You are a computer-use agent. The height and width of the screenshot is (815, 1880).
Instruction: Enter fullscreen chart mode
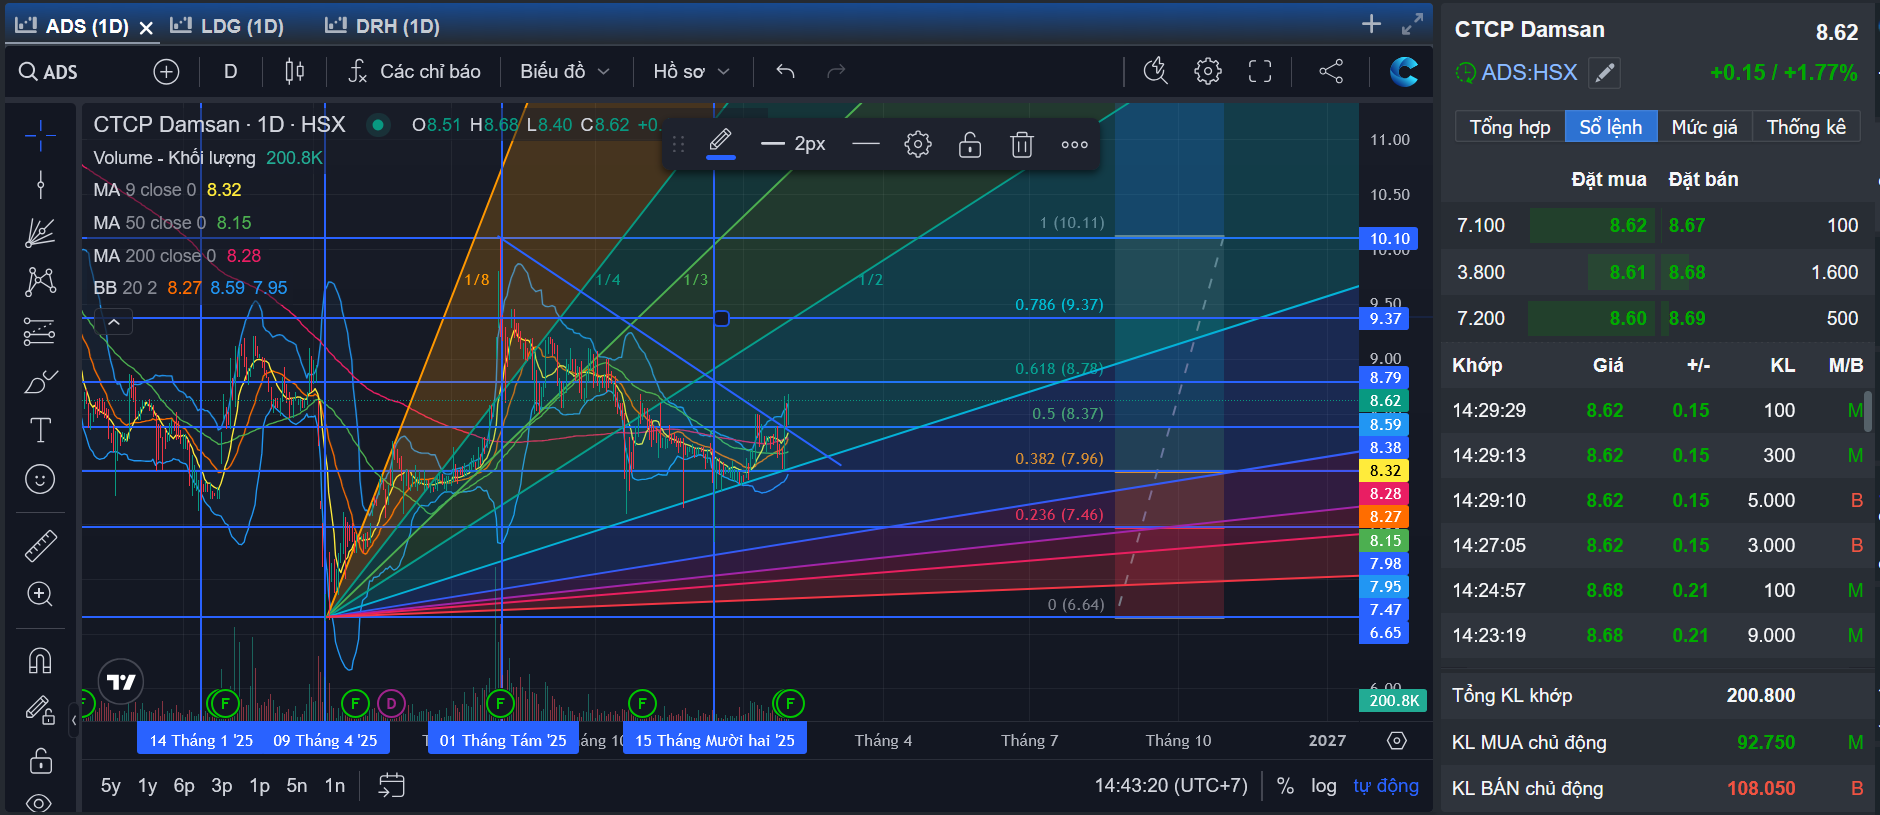(x=1260, y=71)
